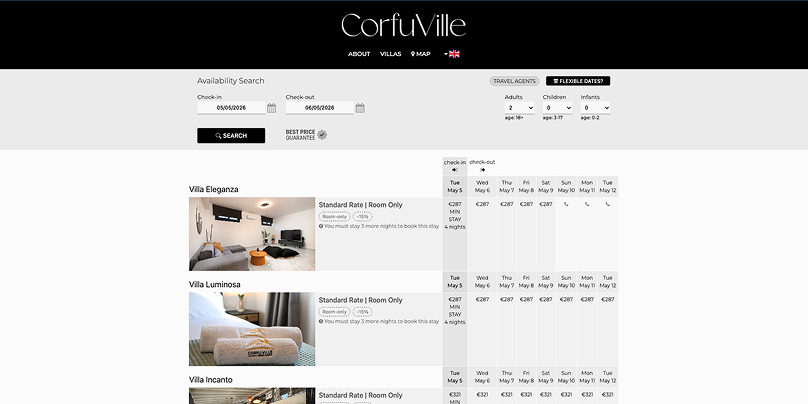This screenshot has width=808, height=404.
Task: Click the check-out arrow icon in table header
Action: pos(482,170)
